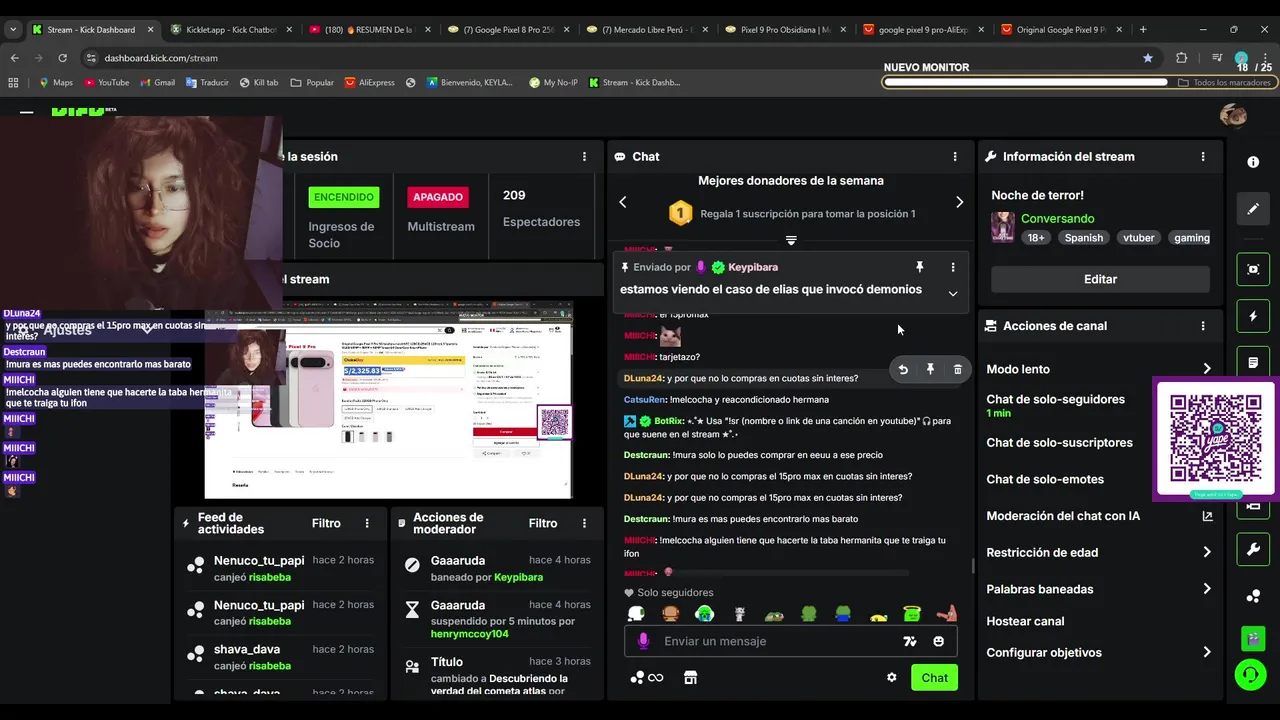Toggle the ENCENDIDO partner income status
This screenshot has height=720, width=1280.
(x=344, y=197)
